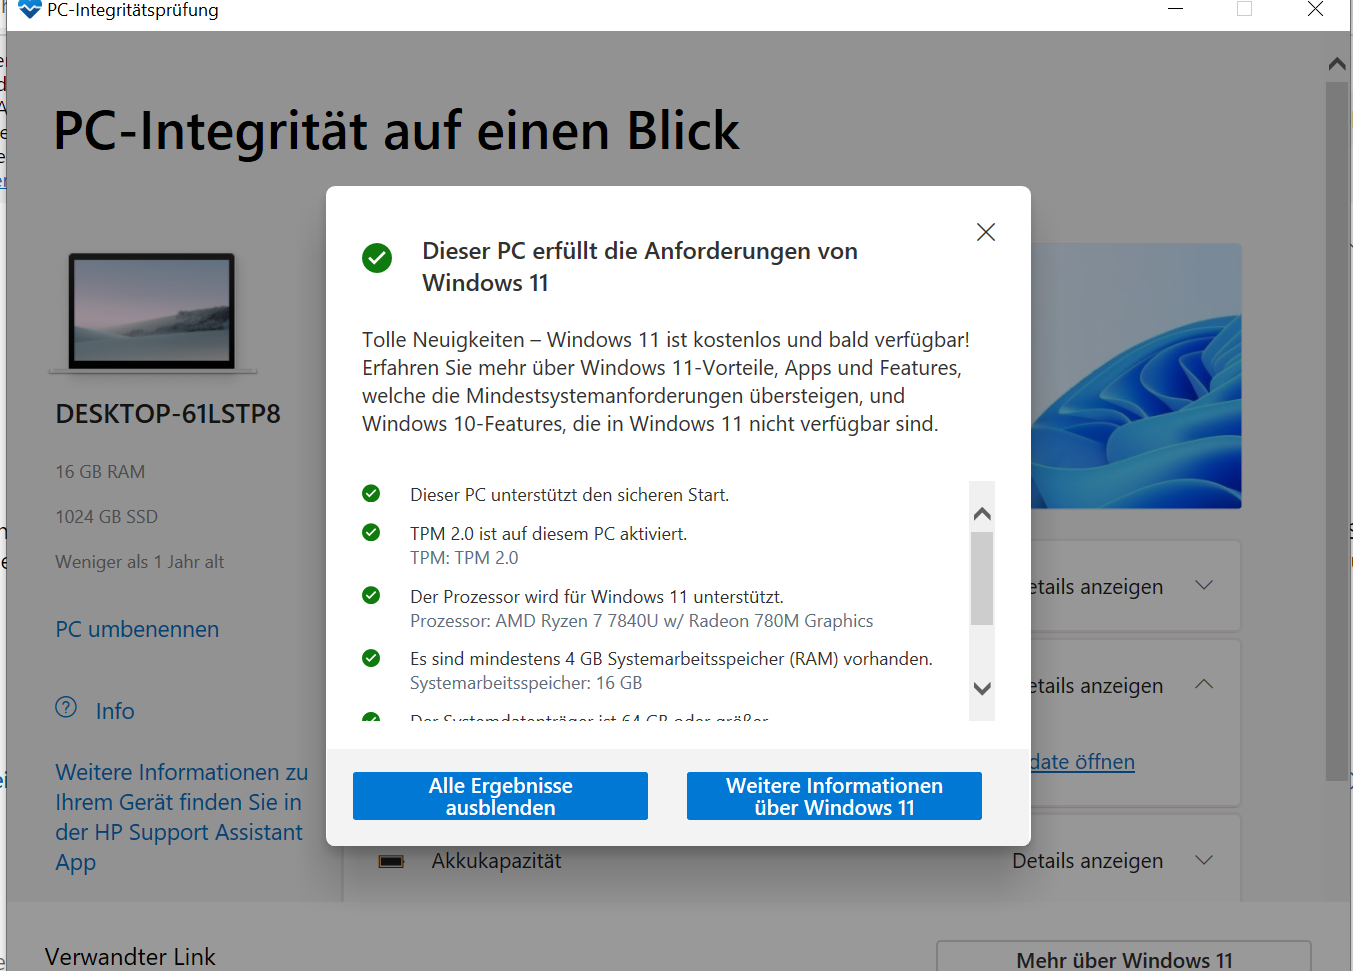The height and width of the screenshot is (971, 1353).
Task: Click the Prozessor: AMD Ryzen 7 7840U line
Action: (x=641, y=621)
